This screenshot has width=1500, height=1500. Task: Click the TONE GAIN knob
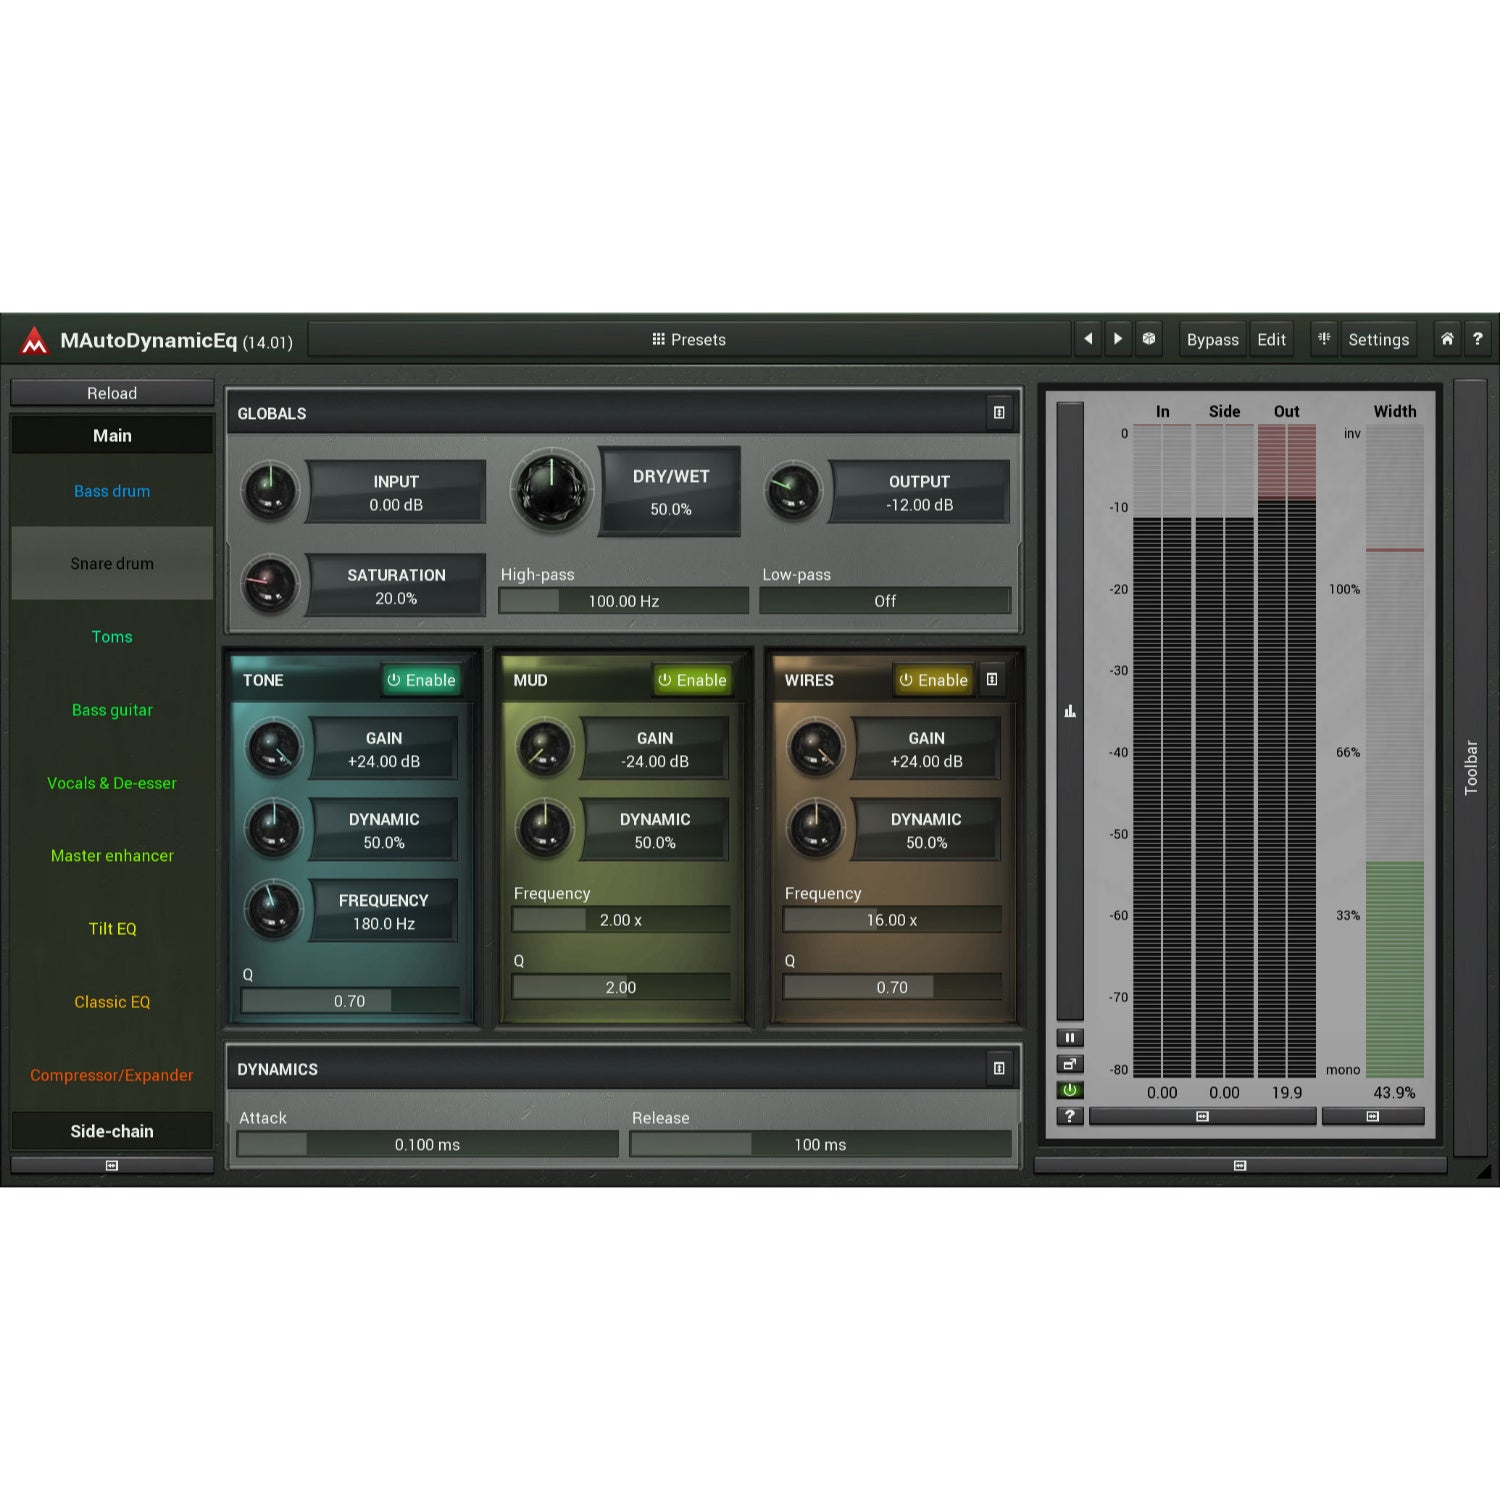pyautogui.click(x=274, y=747)
